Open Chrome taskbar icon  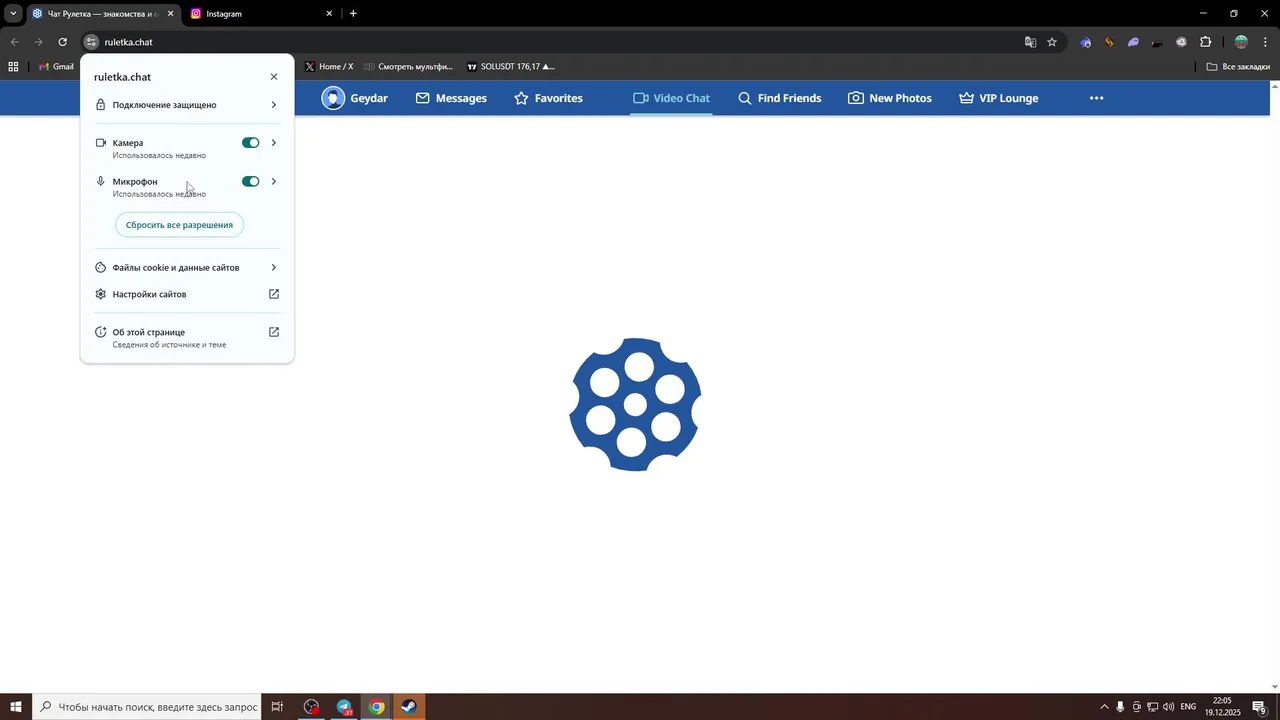point(376,707)
